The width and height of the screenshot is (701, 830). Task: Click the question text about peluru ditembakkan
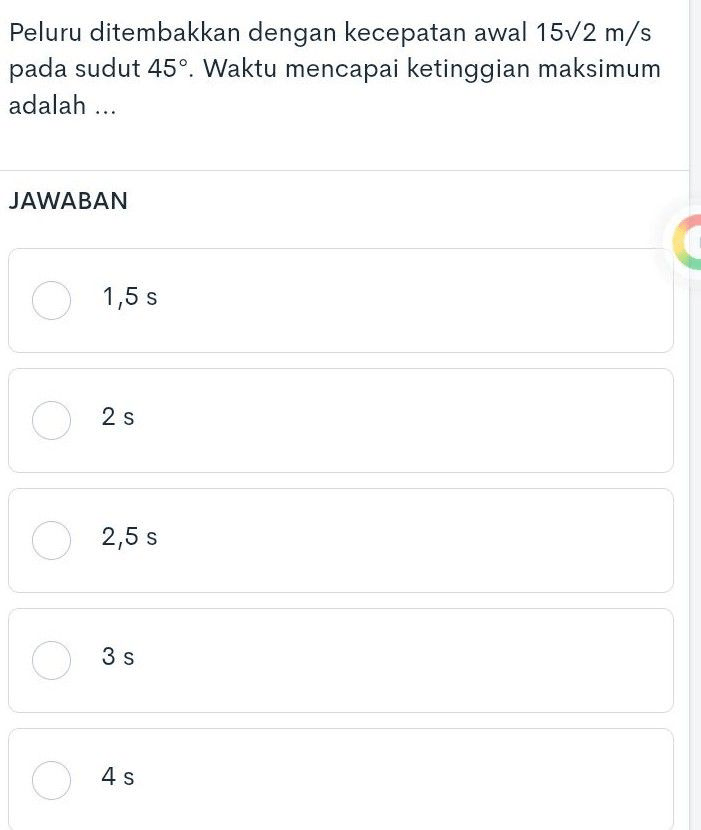(x=330, y=67)
